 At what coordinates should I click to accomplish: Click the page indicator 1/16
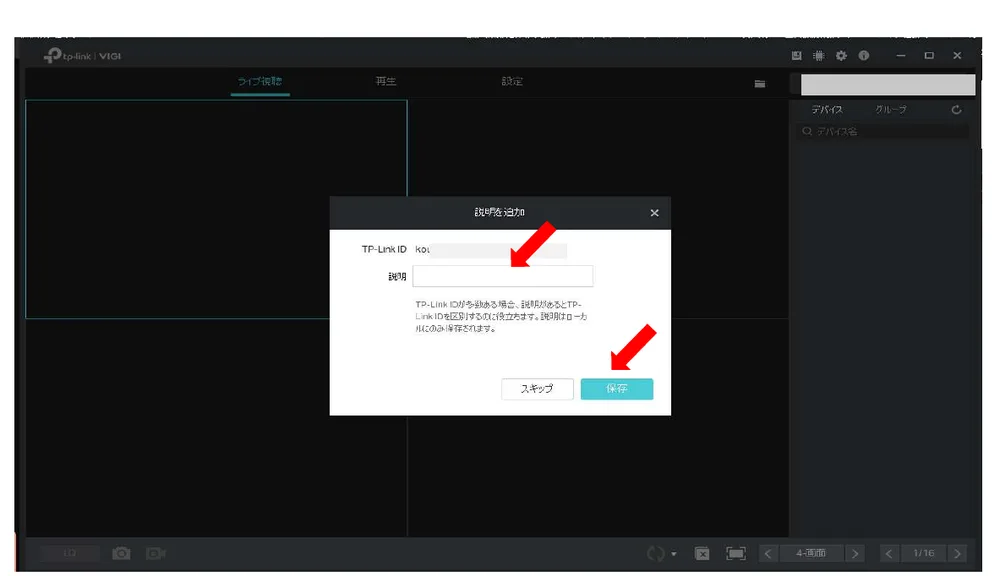pos(923,553)
